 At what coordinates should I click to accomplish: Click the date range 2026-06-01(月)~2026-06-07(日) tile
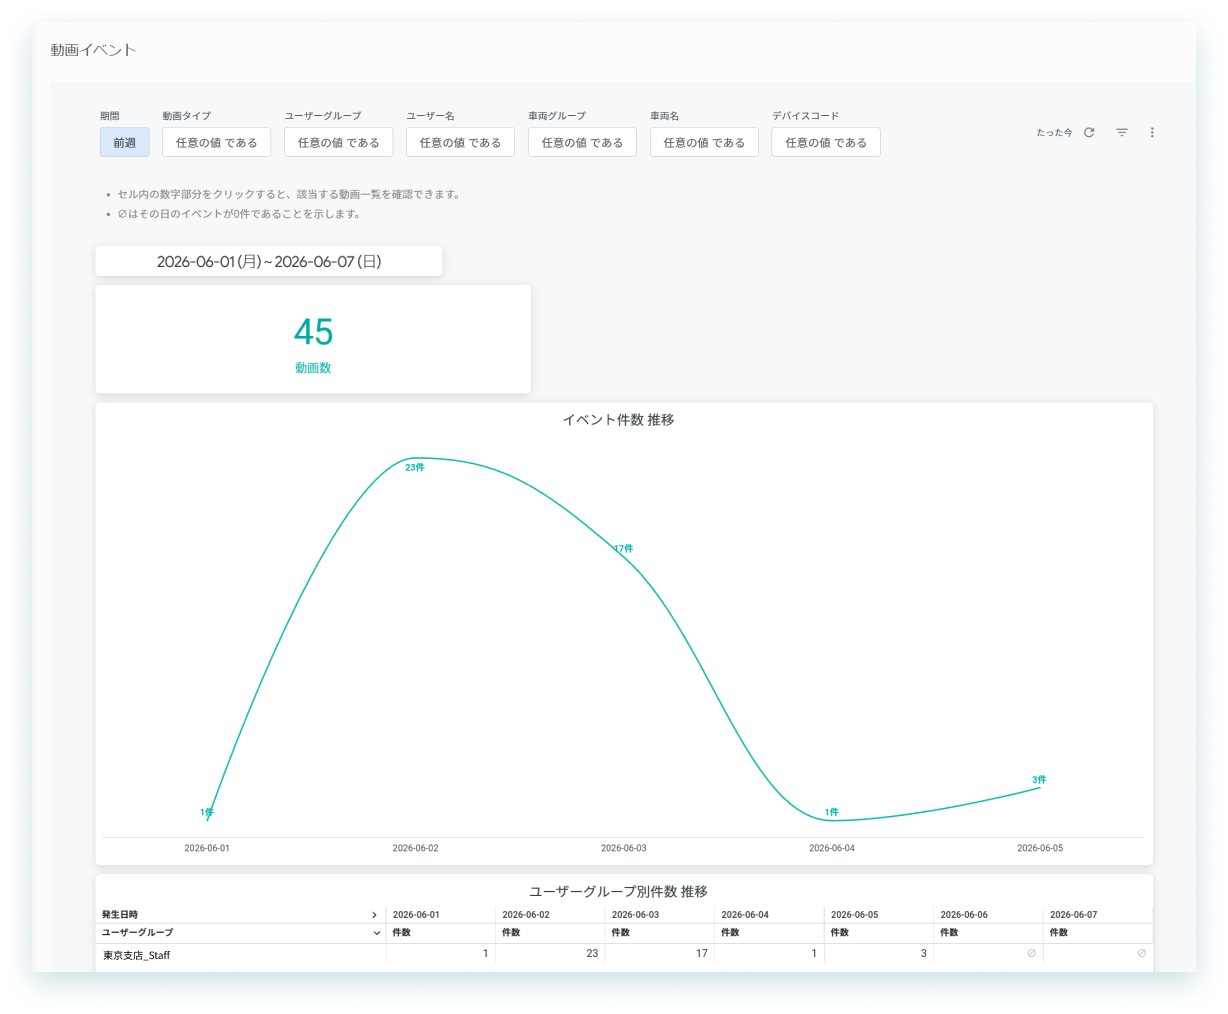click(x=269, y=261)
